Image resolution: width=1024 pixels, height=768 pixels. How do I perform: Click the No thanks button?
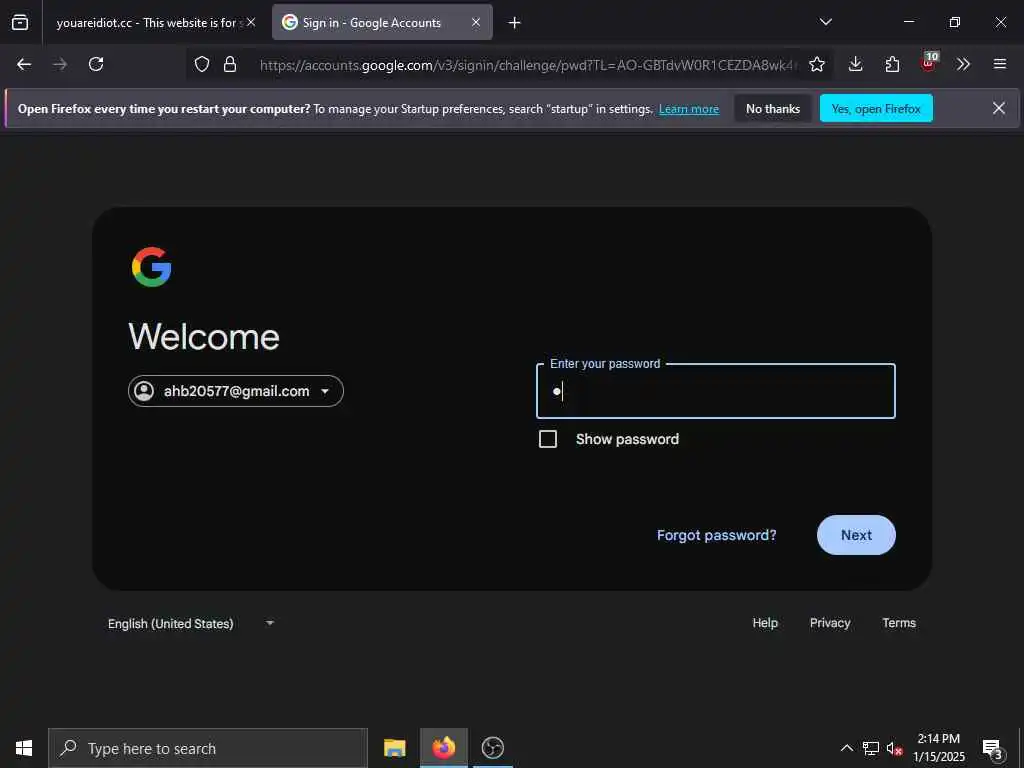773,109
